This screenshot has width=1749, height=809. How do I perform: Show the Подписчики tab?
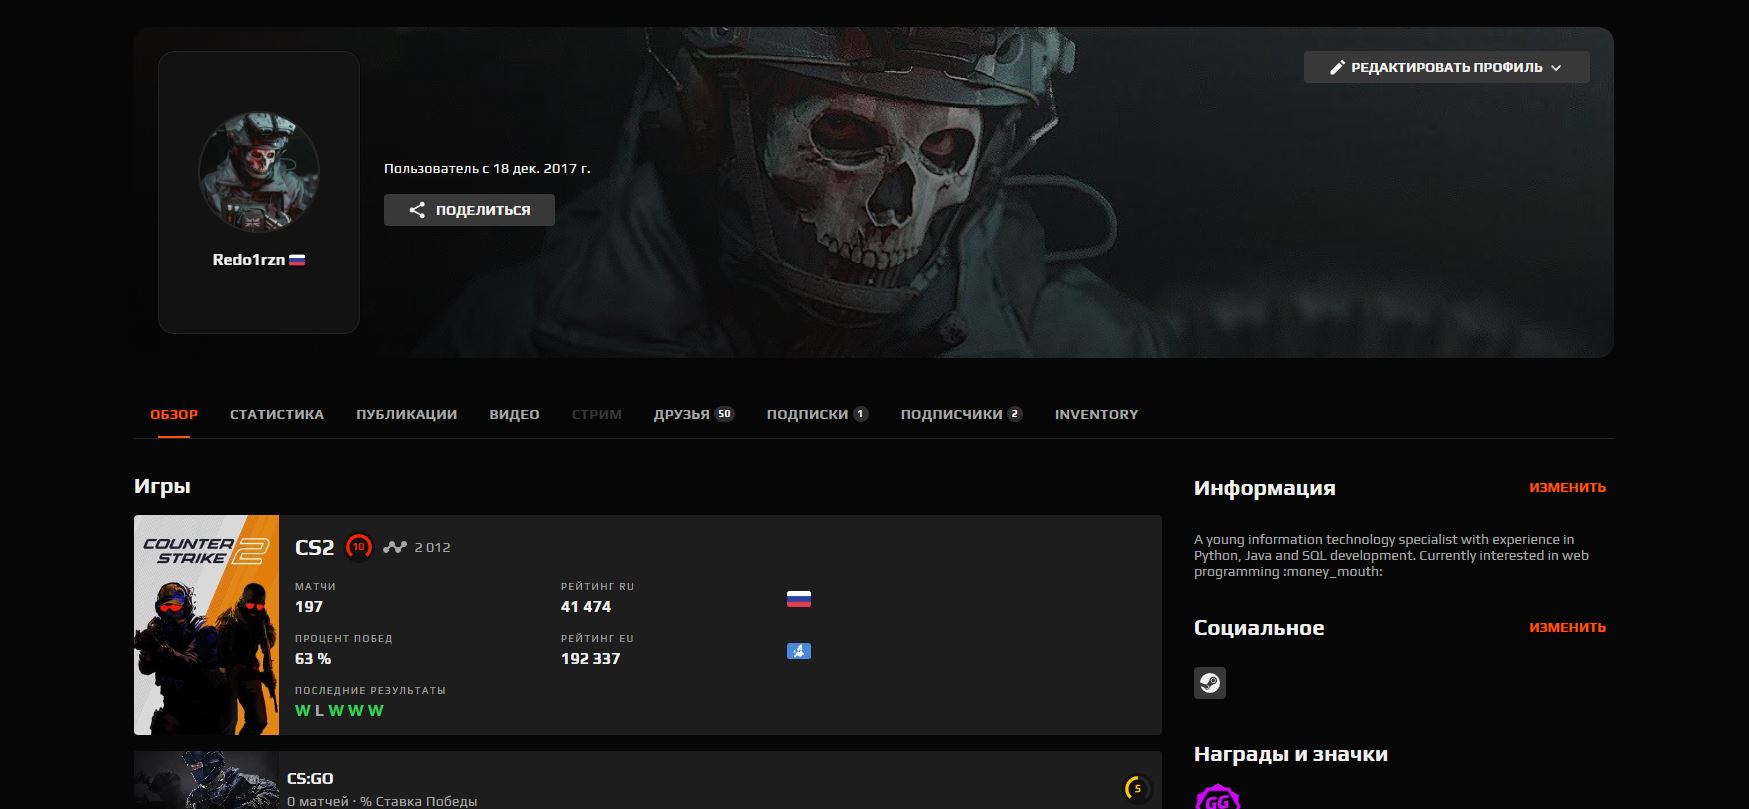click(x=961, y=414)
